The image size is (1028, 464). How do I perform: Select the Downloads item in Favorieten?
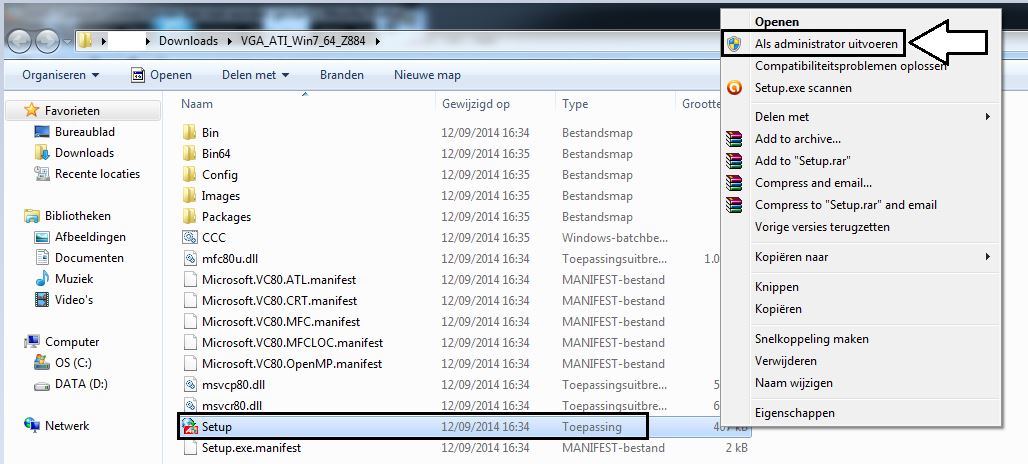(x=84, y=153)
